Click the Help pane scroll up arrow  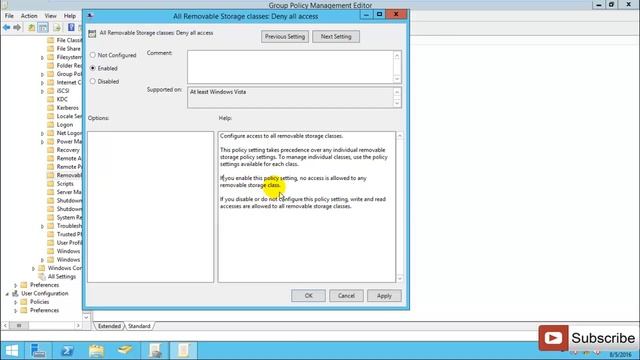pos(400,136)
